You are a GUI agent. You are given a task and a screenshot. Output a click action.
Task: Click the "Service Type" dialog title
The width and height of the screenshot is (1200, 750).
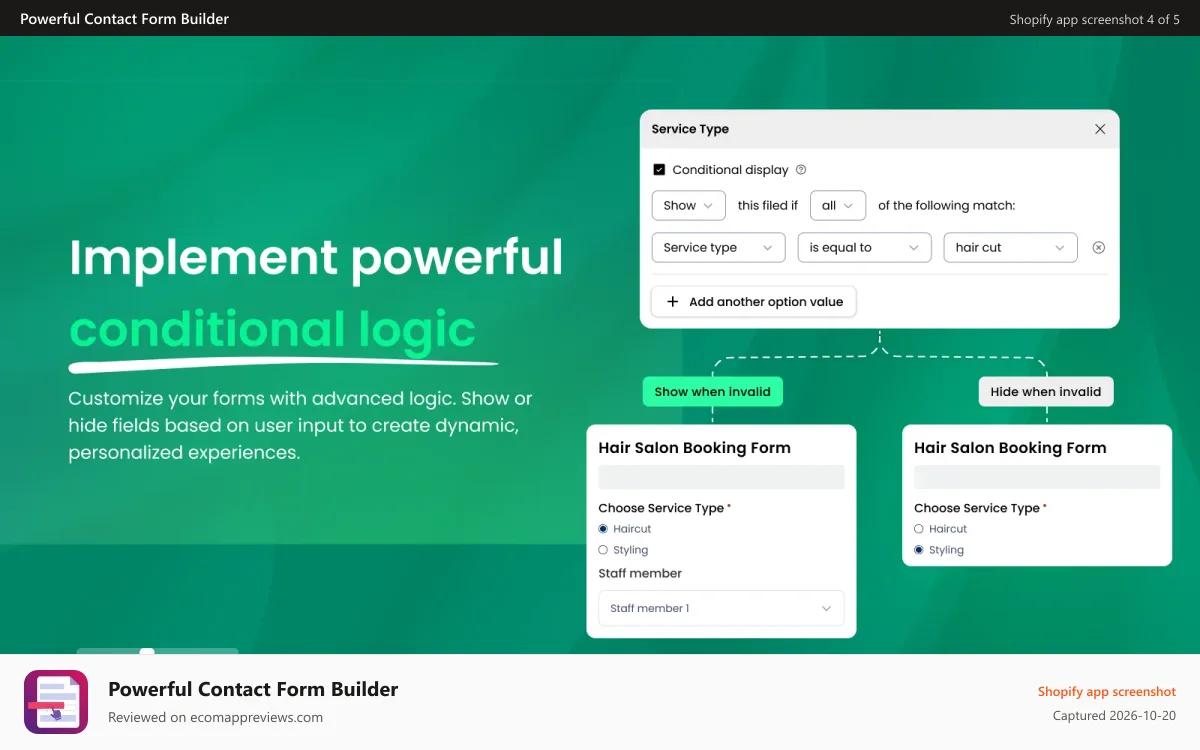coord(690,129)
